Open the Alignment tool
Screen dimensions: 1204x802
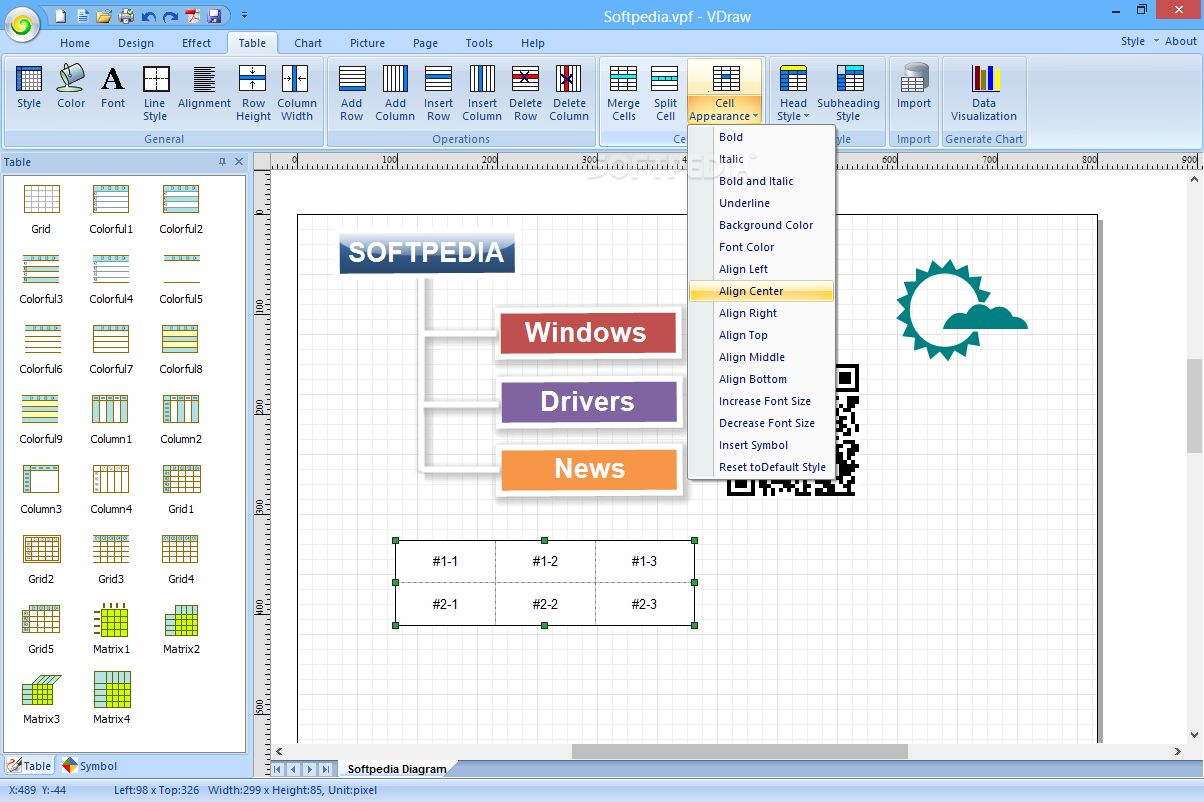pyautogui.click(x=204, y=88)
